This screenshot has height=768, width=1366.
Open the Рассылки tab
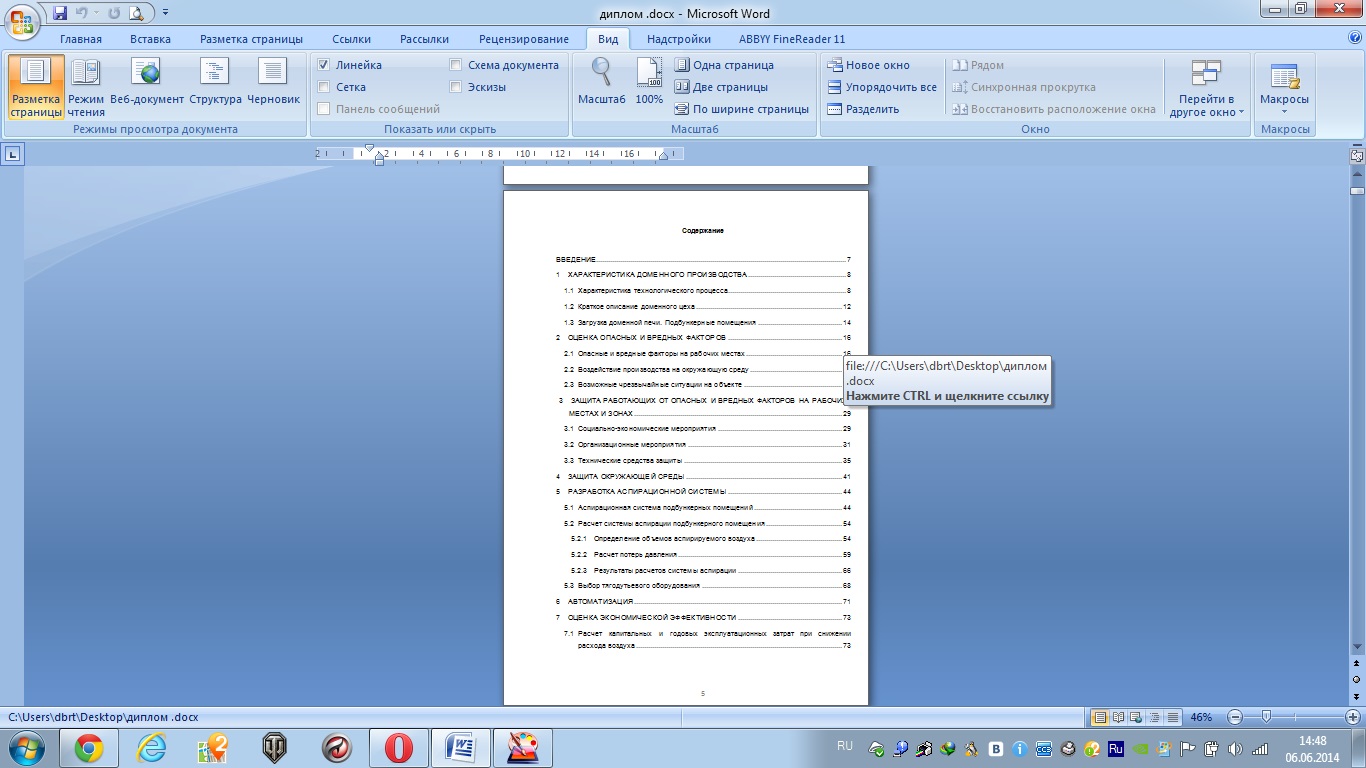click(424, 39)
